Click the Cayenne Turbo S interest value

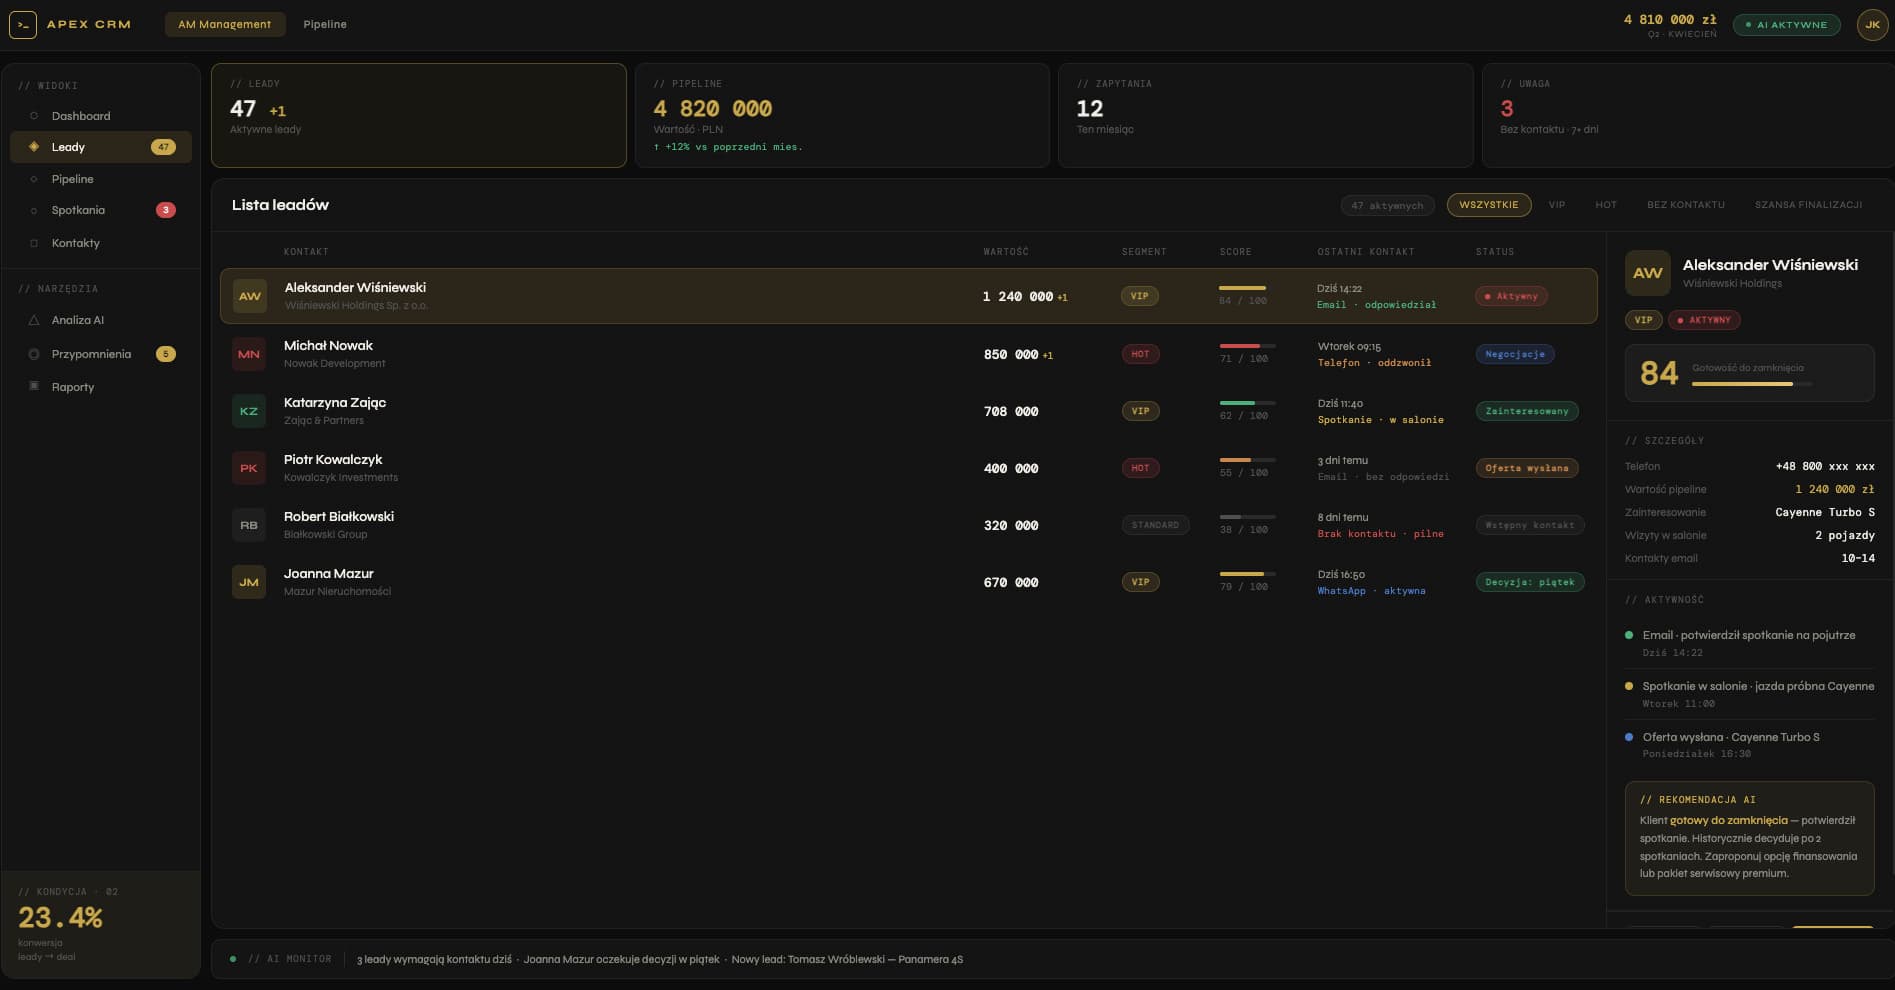point(1825,512)
